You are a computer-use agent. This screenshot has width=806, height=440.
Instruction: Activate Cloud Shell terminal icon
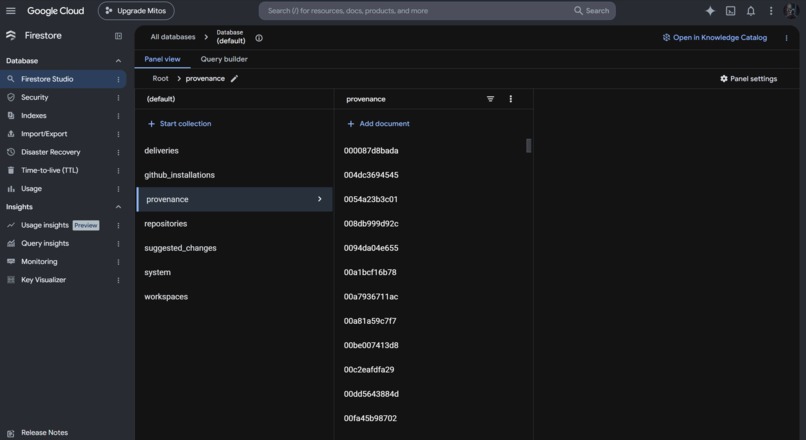click(x=730, y=11)
